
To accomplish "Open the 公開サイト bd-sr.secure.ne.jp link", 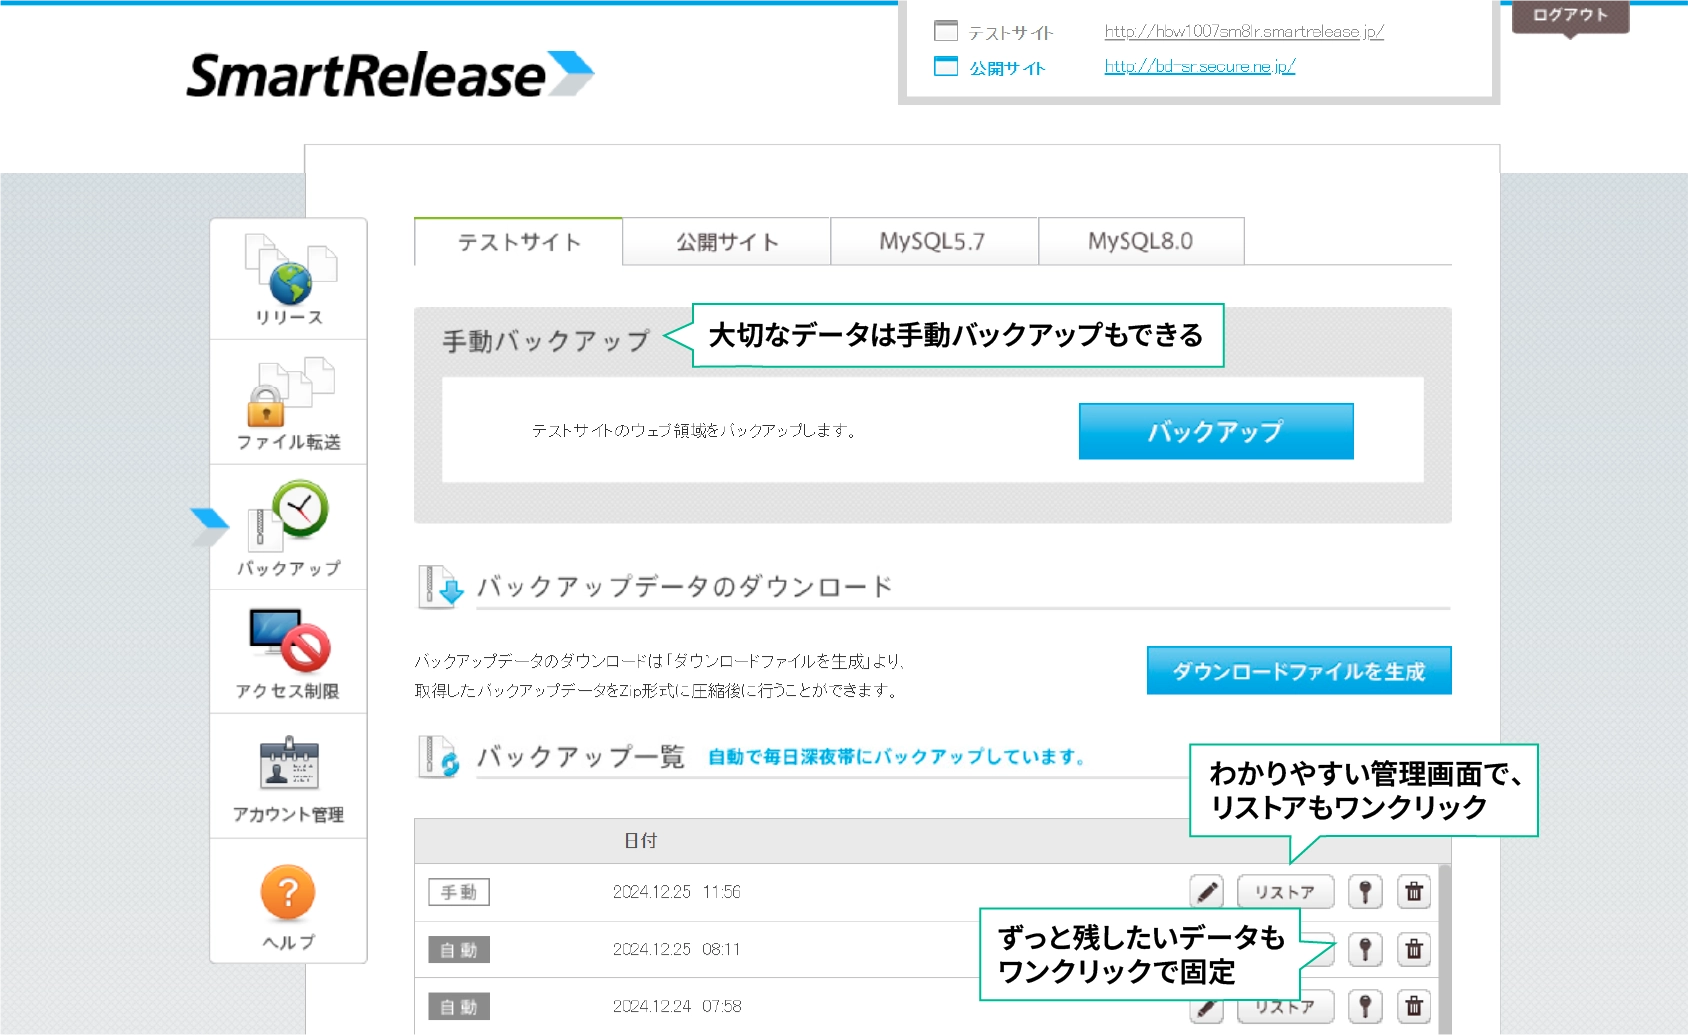I will (1200, 66).
